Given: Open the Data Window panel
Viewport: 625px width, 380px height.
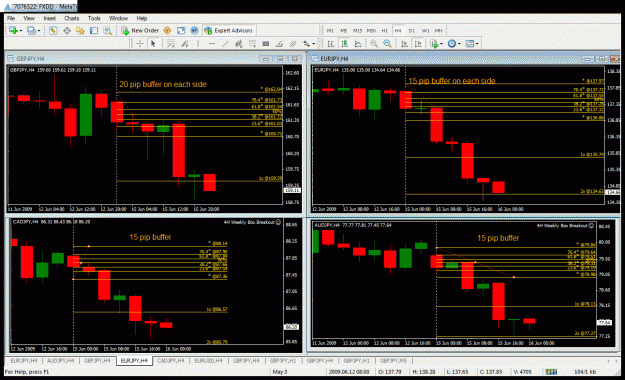Looking at the screenshot, I should [67, 31].
